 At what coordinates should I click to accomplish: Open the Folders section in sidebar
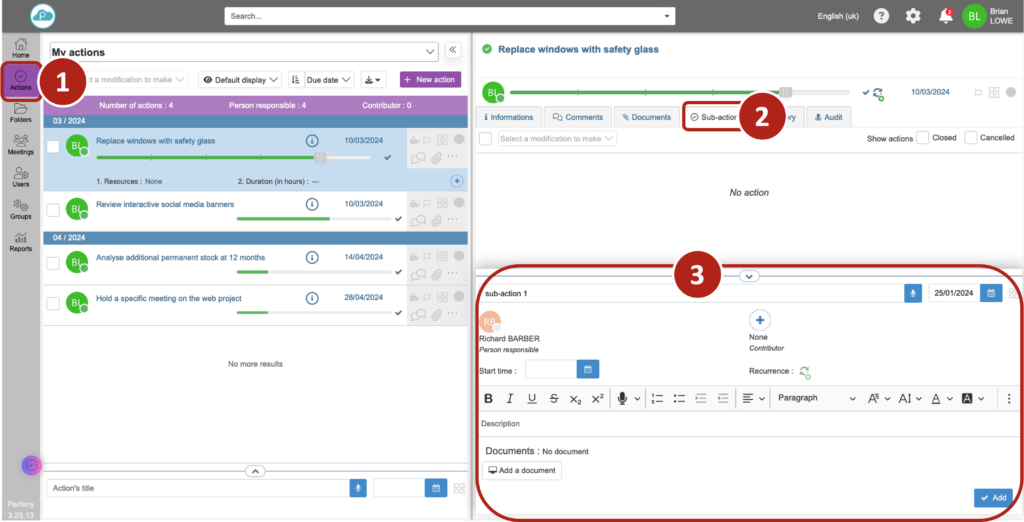click(x=20, y=112)
